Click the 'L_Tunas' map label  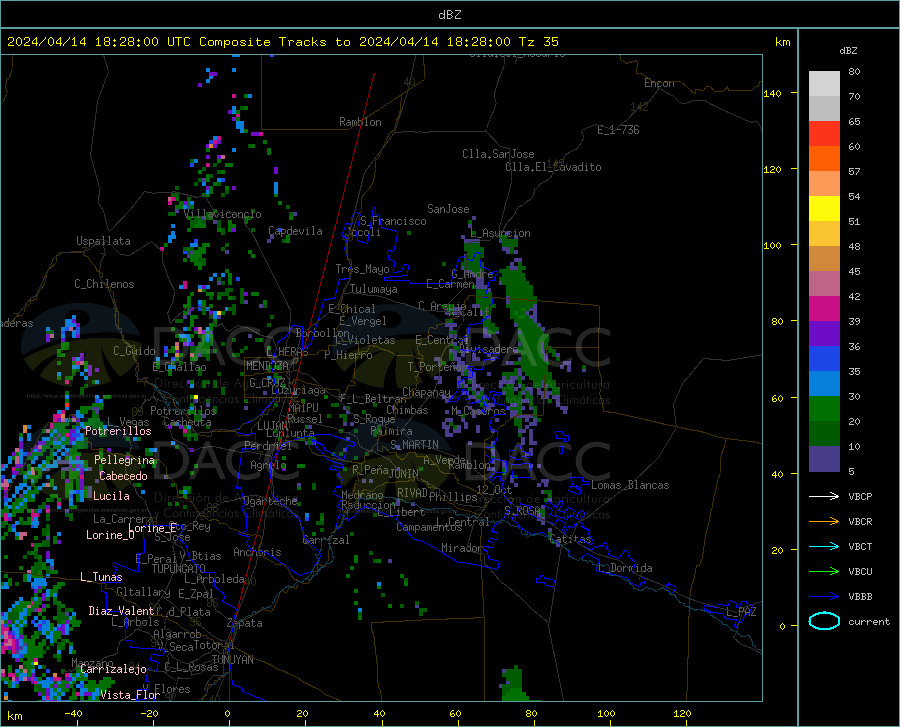[x=101, y=577]
